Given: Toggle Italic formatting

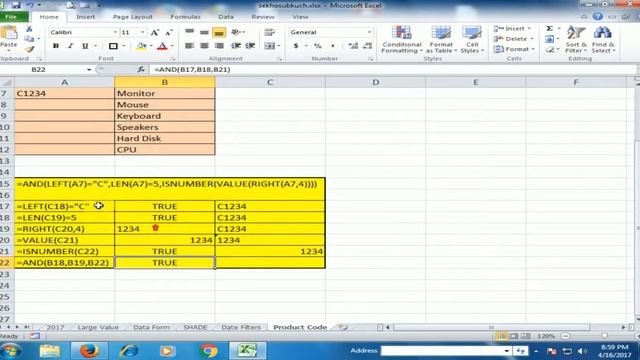Looking at the screenshot, I should point(70,46).
